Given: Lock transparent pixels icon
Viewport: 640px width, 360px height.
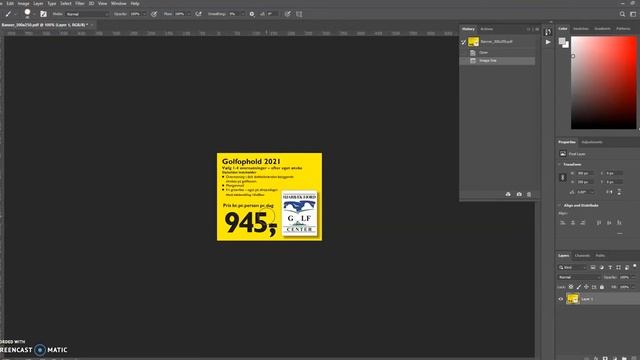Looking at the screenshot, I should point(571,287).
